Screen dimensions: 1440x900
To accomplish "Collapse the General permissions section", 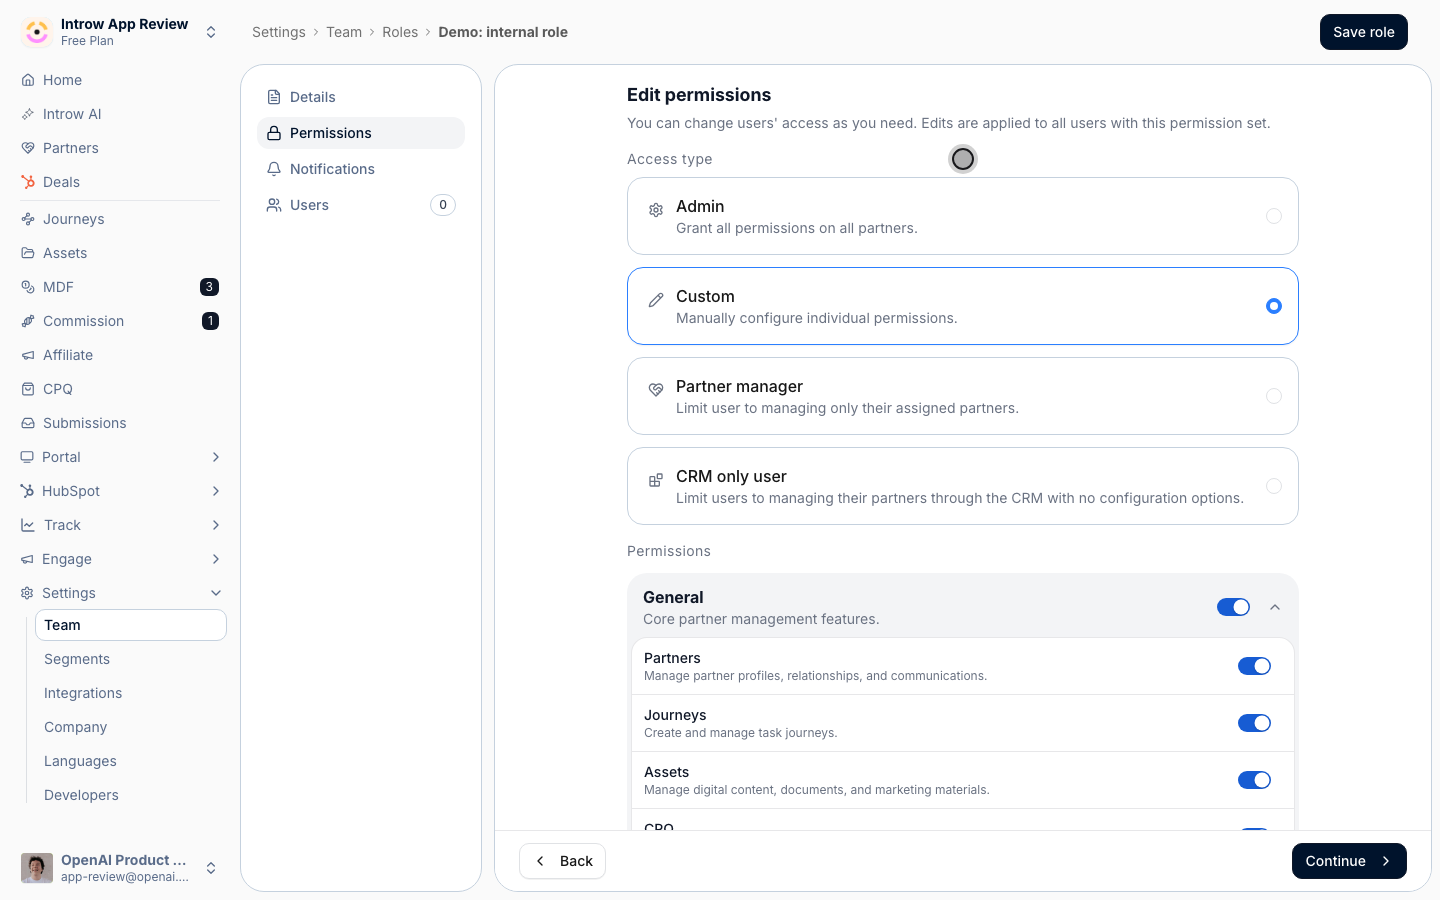I will coord(1275,607).
